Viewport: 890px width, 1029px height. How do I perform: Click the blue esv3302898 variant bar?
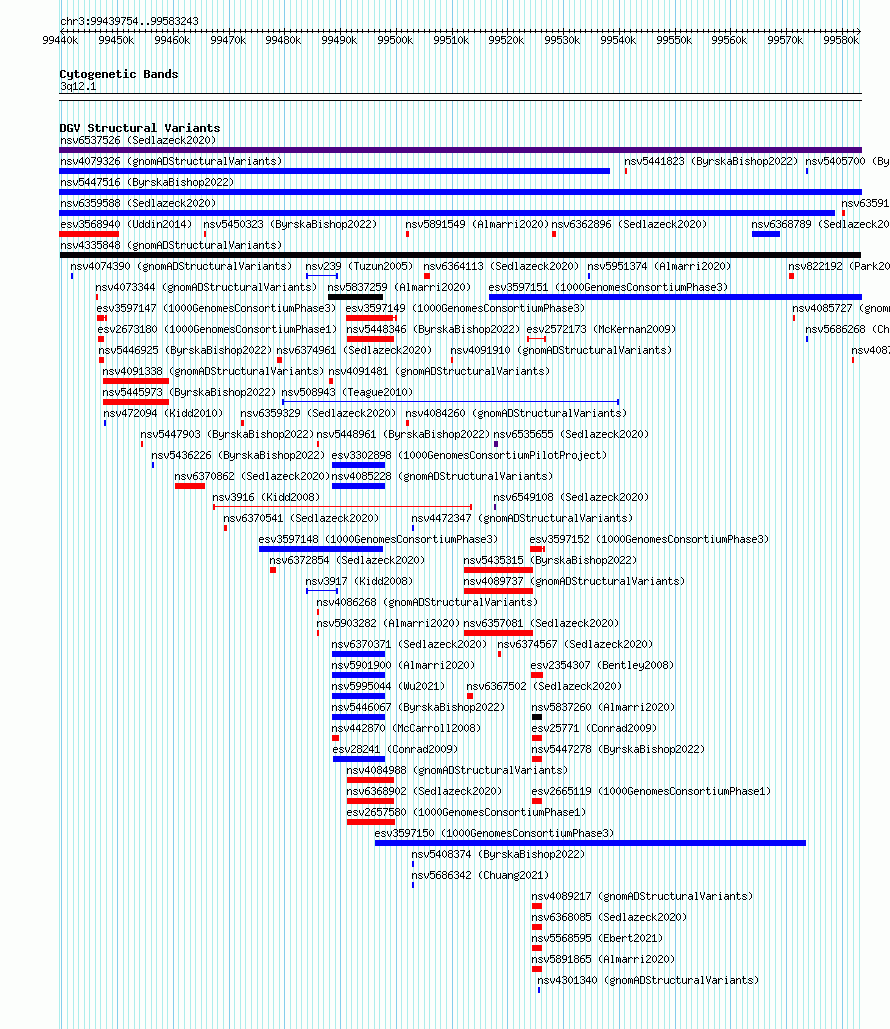(358, 465)
